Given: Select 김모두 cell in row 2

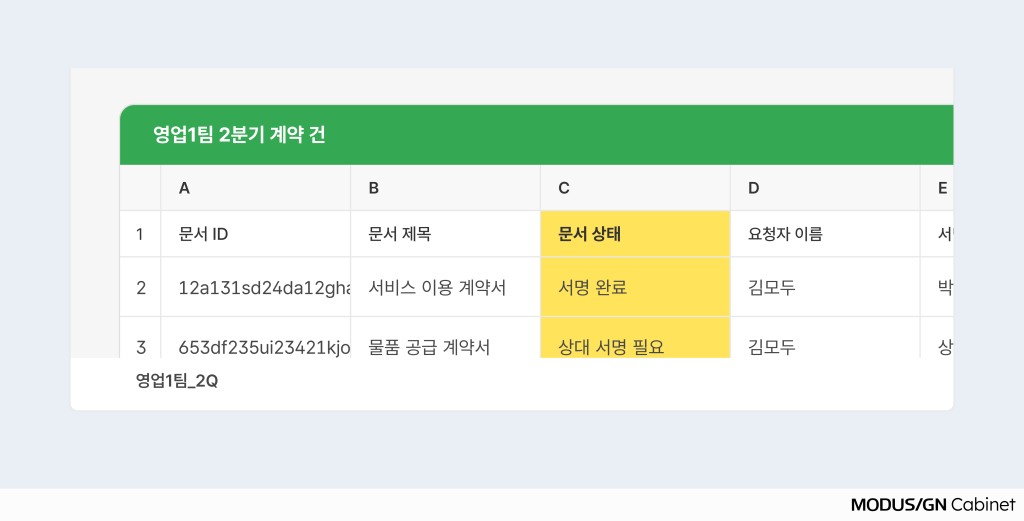Looking at the screenshot, I should (x=825, y=287).
